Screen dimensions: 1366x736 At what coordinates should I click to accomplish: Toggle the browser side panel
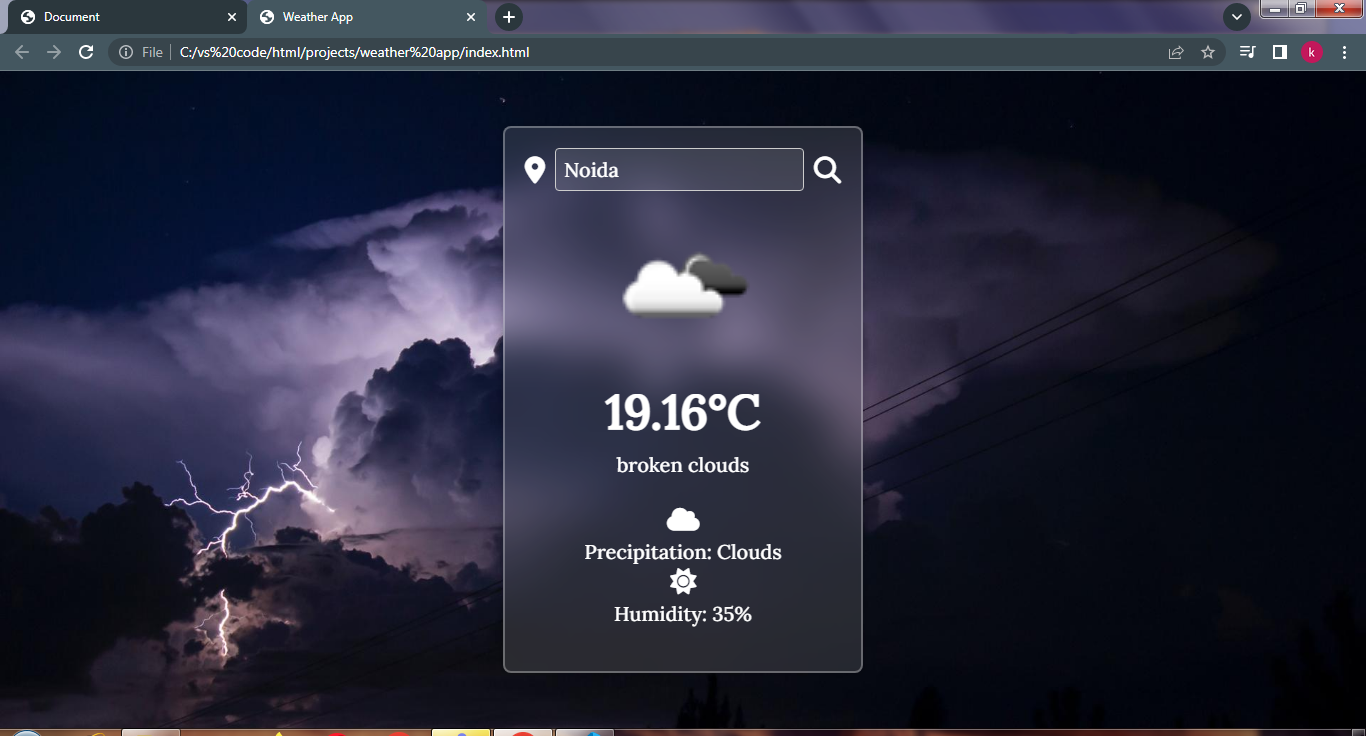(x=1279, y=52)
